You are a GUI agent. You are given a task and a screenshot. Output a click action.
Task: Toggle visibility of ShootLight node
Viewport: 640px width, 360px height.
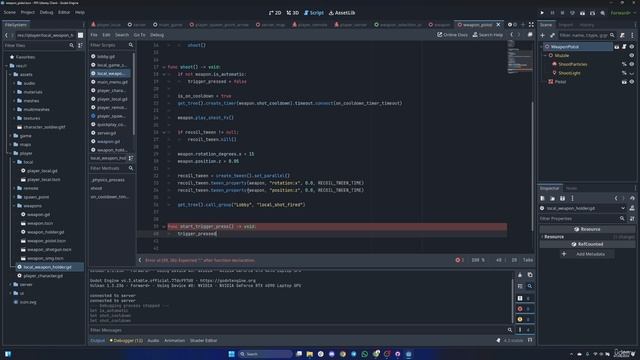point(632,73)
